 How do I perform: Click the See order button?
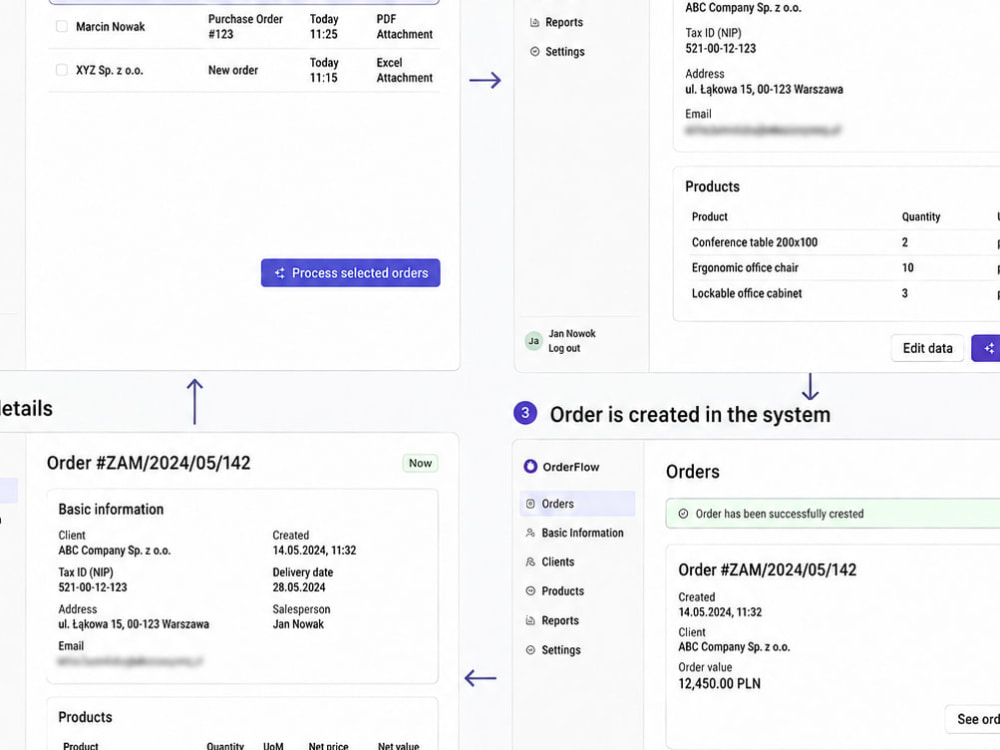tap(973, 719)
